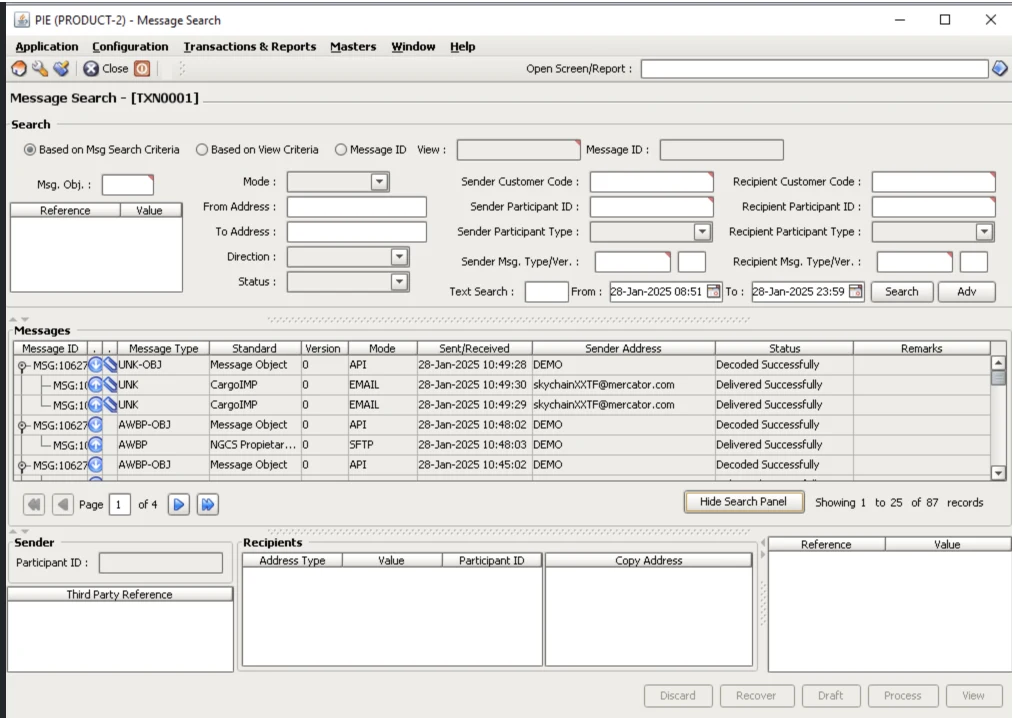The height and width of the screenshot is (718, 1013).
Task: Click the View button at the bottom
Action: [973, 695]
